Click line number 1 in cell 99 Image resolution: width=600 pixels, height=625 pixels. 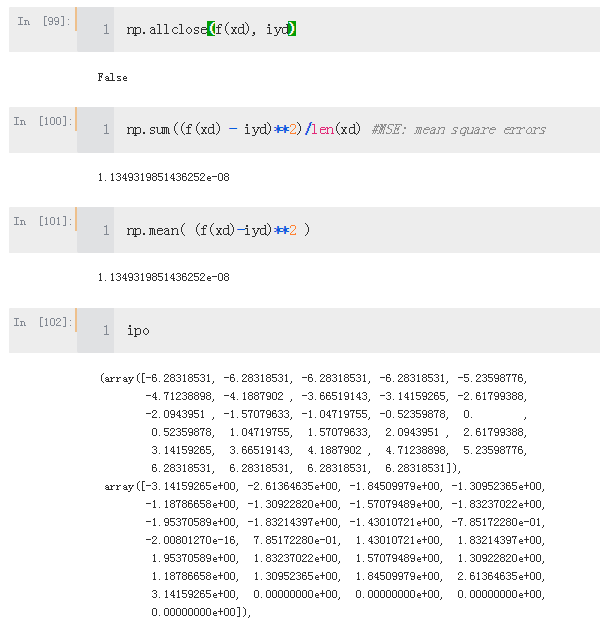click(106, 29)
